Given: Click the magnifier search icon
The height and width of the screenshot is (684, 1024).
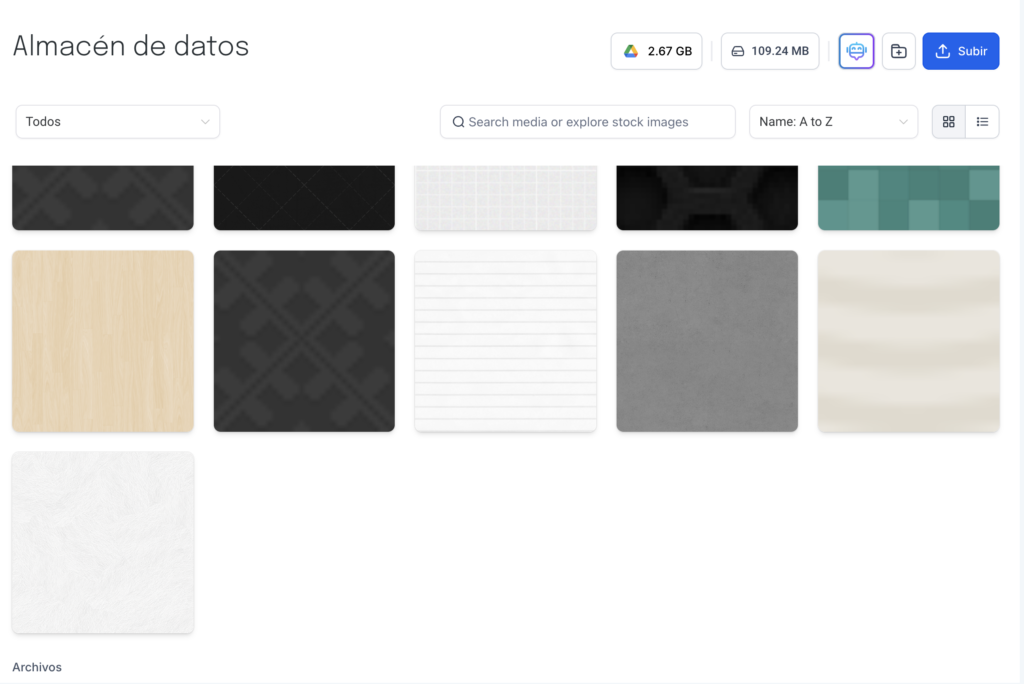Looking at the screenshot, I should click(458, 122).
